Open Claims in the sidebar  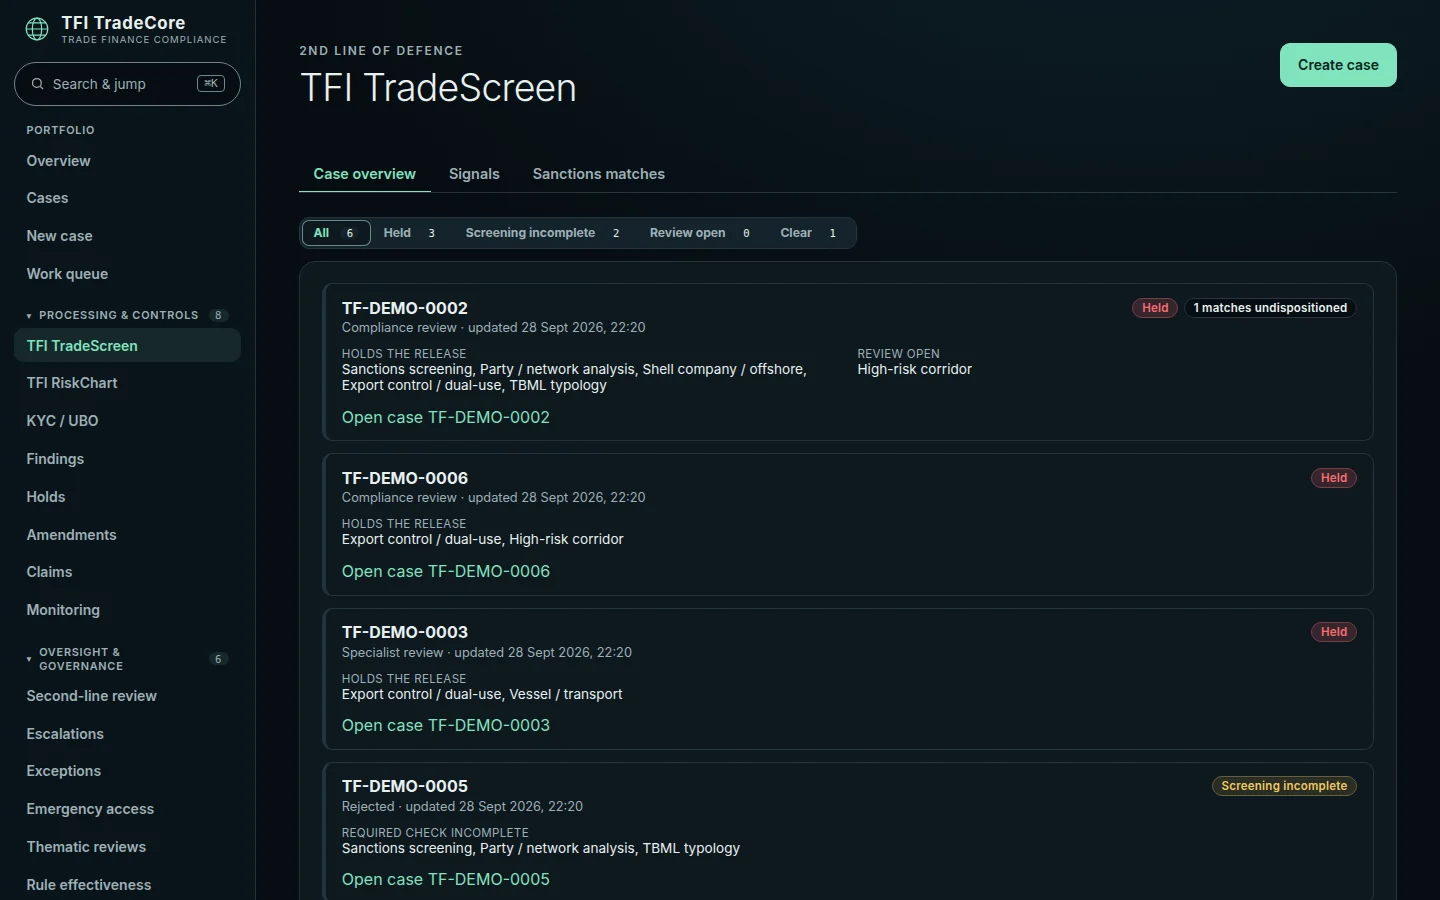coord(127,572)
